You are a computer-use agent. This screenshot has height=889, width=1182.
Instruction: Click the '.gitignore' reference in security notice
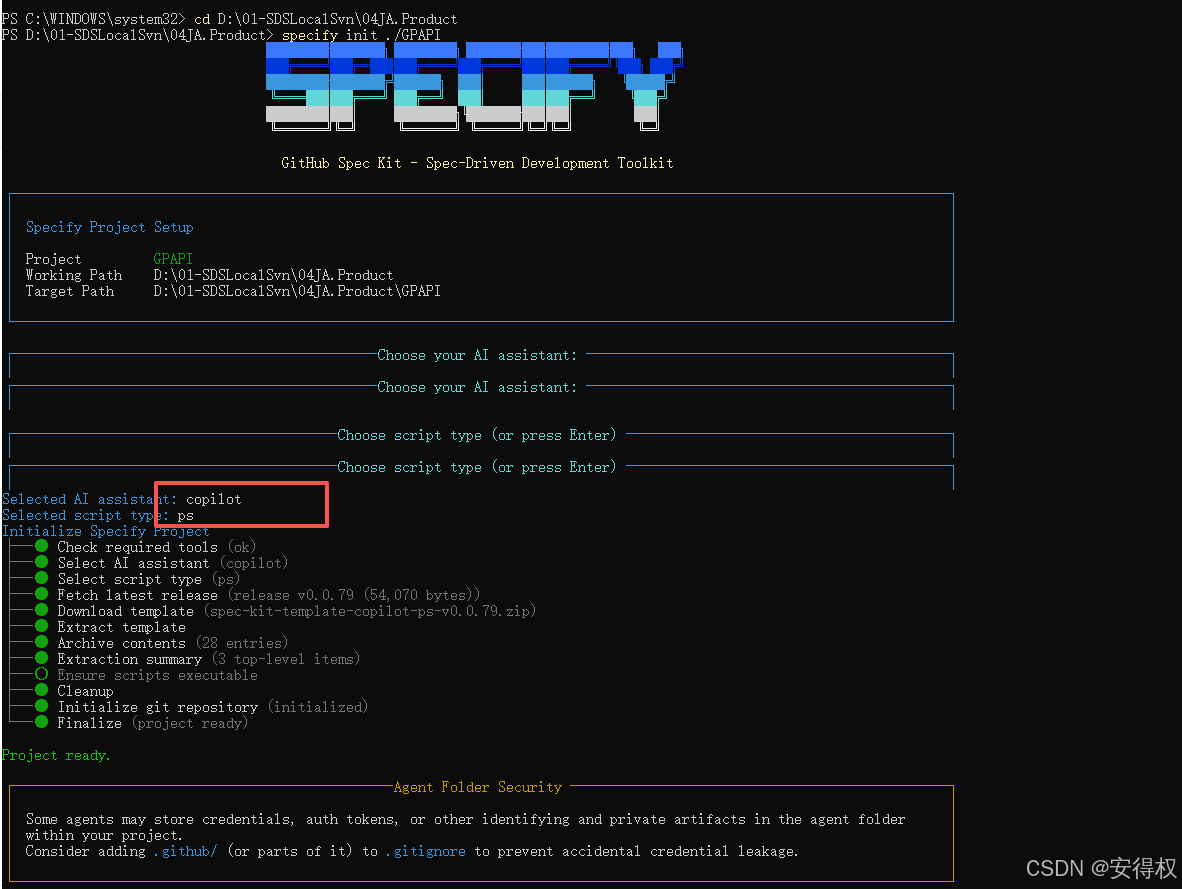[x=426, y=851]
